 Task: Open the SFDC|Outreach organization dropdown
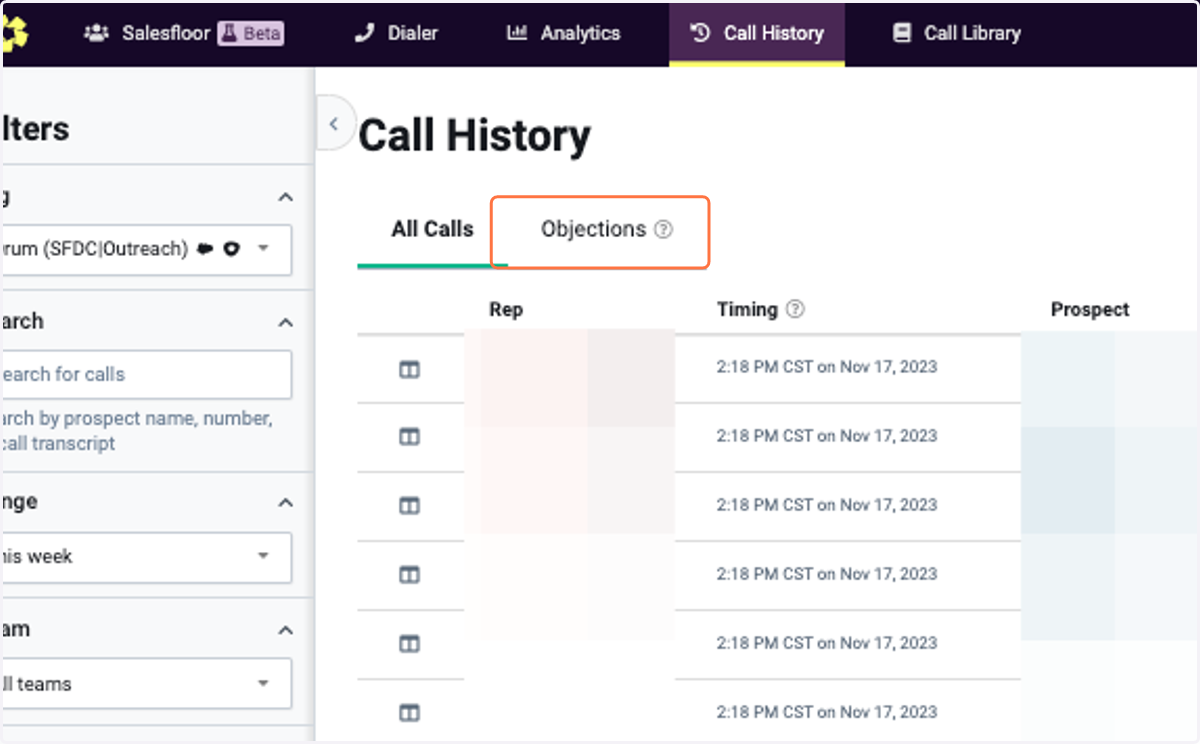tap(147, 249)
